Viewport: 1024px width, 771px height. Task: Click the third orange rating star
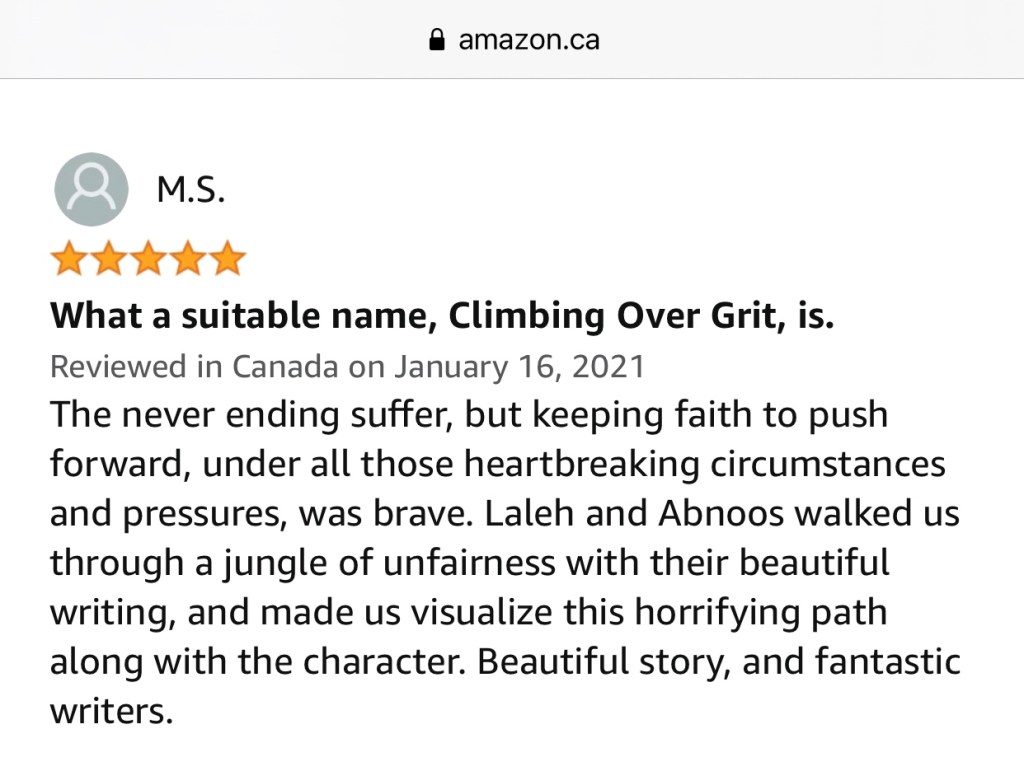148,258
